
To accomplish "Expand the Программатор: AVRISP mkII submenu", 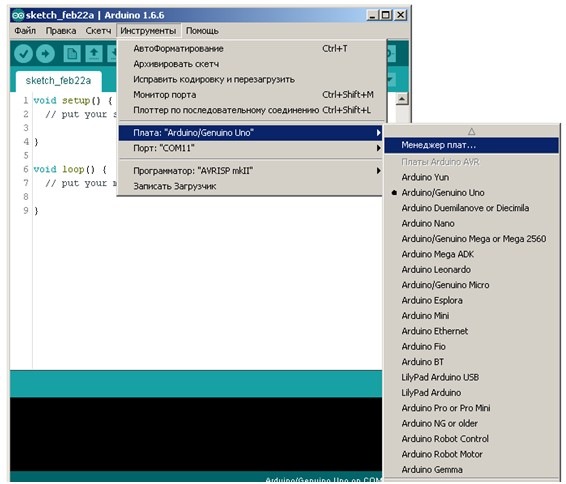I will [251, 171].
